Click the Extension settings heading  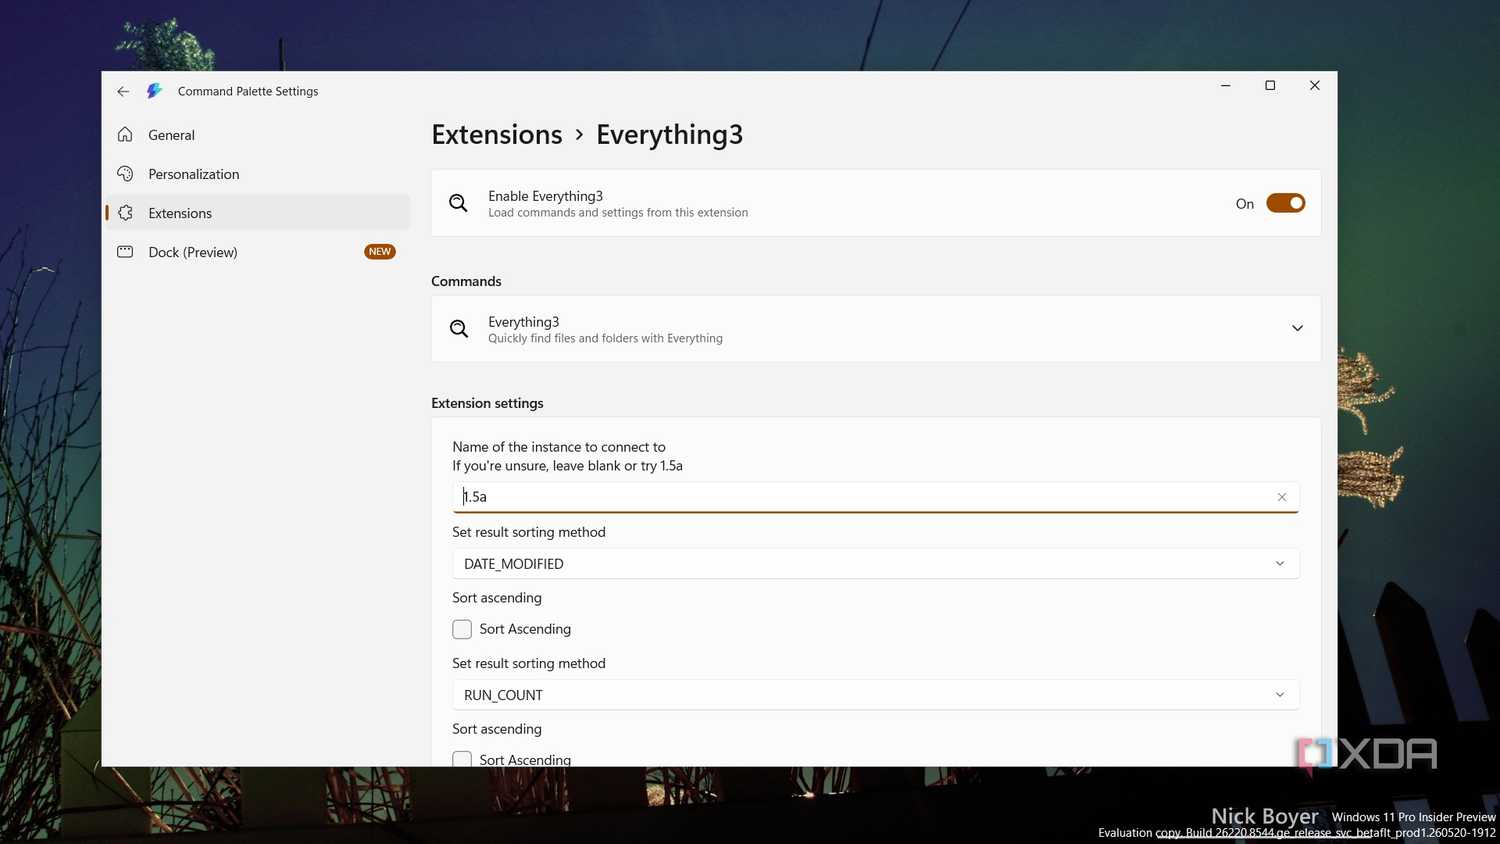click(x=487, y=403)
